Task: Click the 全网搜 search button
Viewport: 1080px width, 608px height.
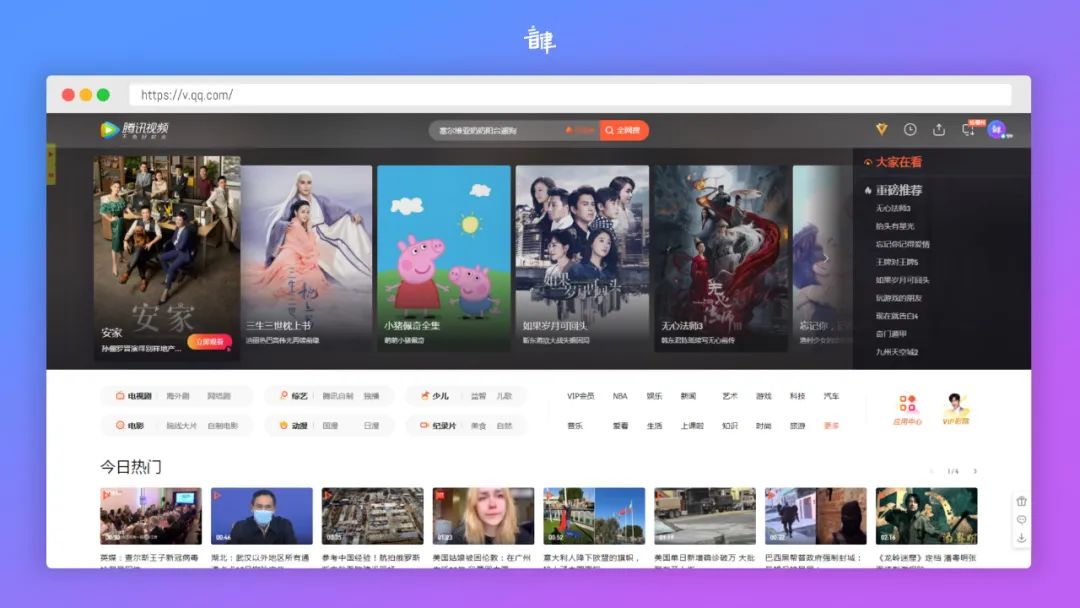Action: [623, 130]
